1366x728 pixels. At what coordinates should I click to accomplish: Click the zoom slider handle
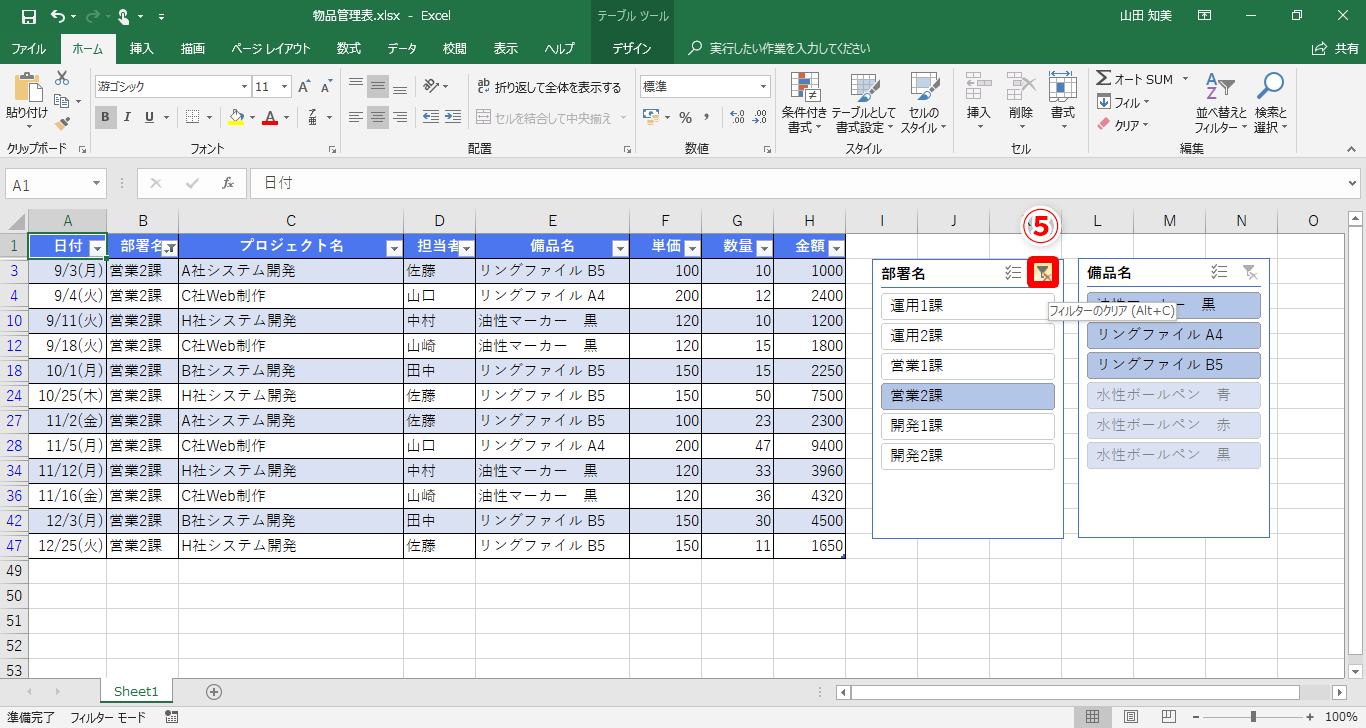pos(1253,716)
